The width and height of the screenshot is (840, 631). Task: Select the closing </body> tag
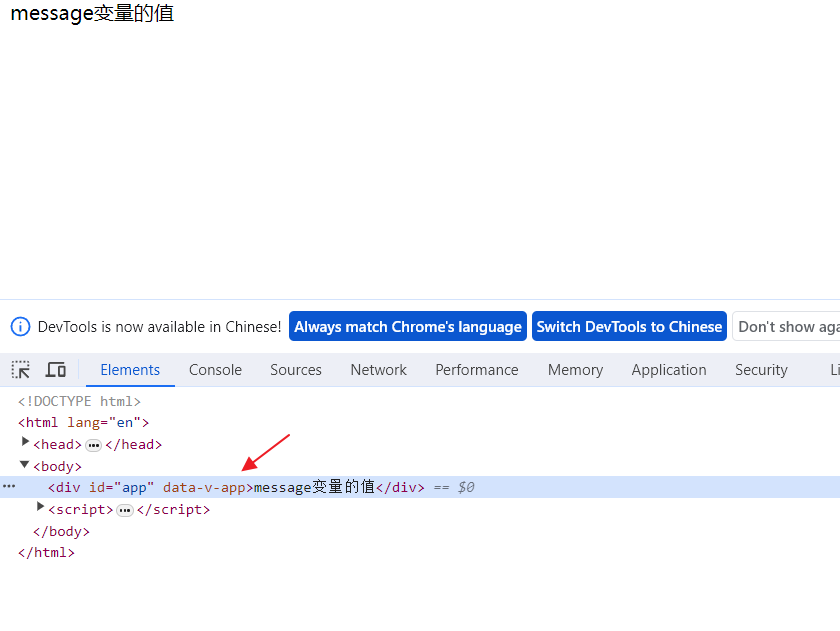coord(61,531)
